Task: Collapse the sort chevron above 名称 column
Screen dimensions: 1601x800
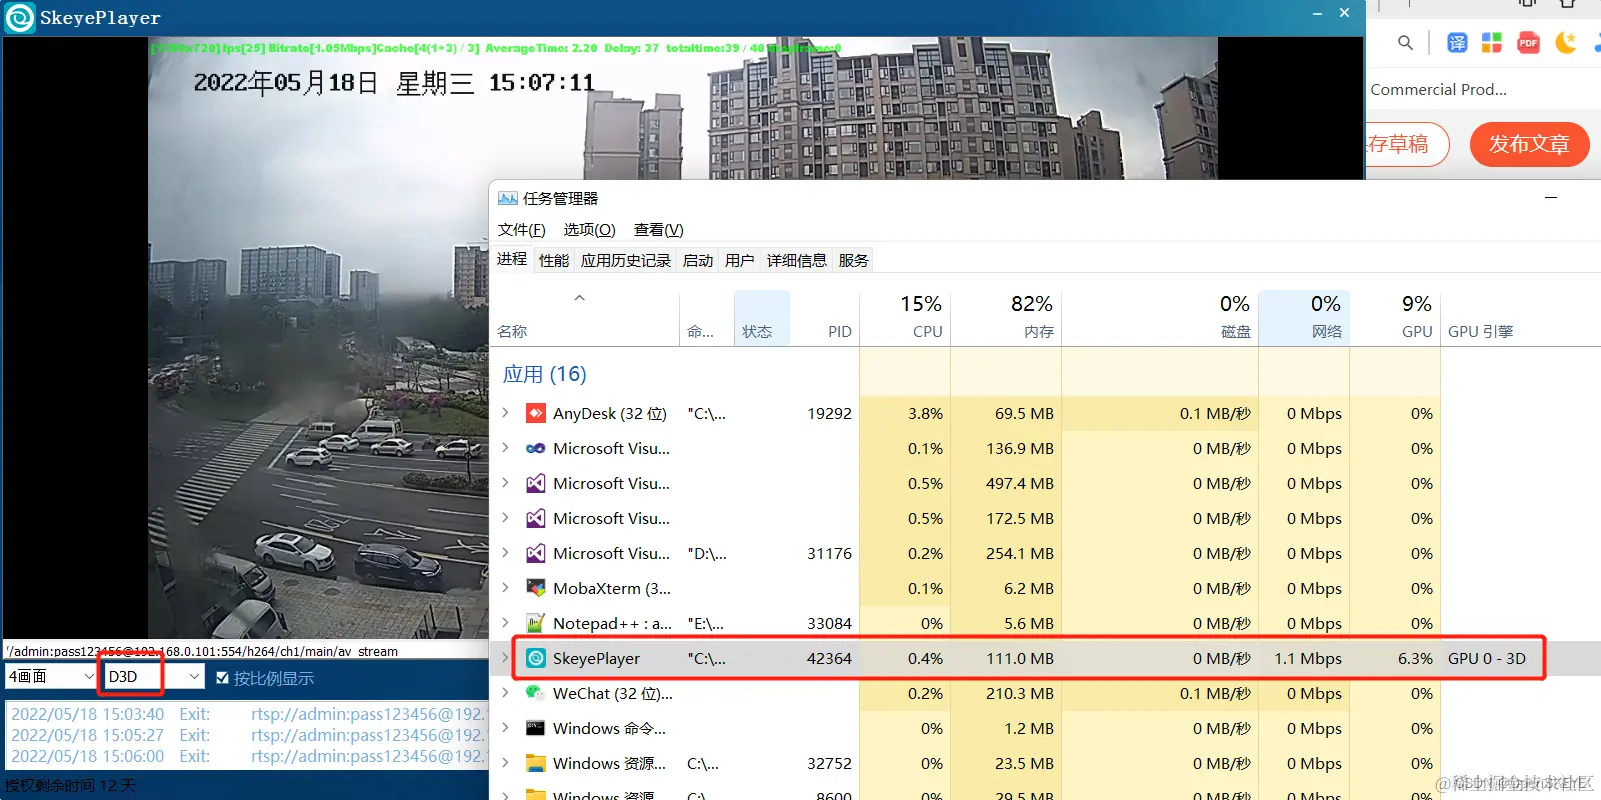Action: point(579,298)
